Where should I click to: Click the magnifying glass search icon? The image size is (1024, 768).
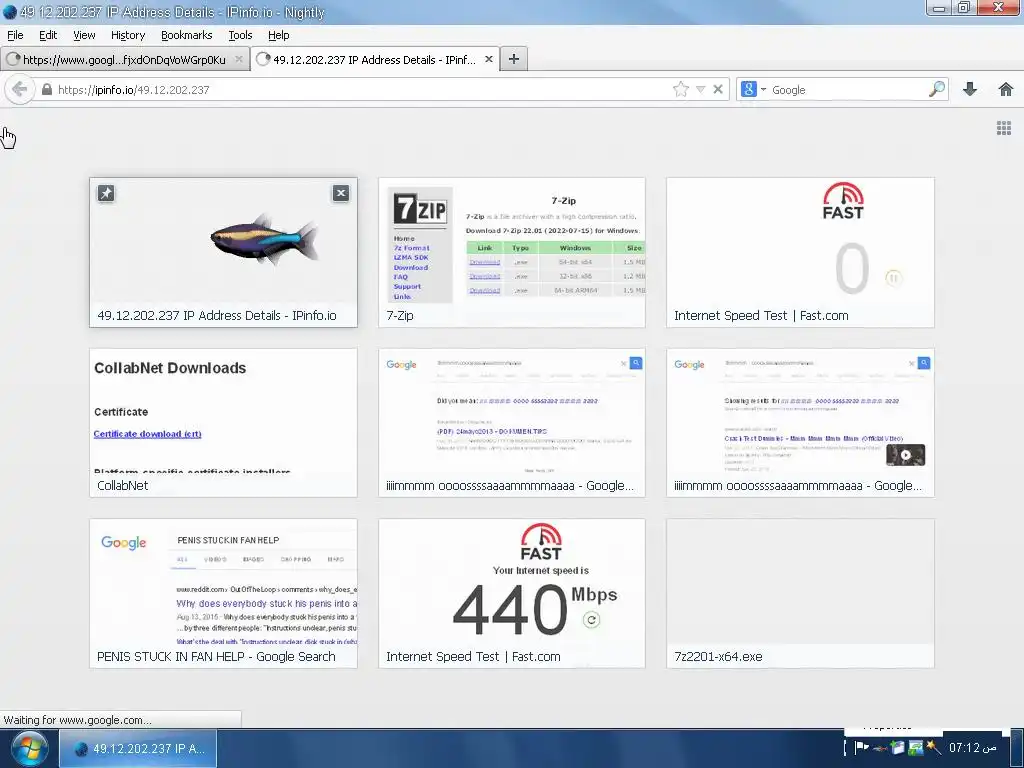point(937,89)
